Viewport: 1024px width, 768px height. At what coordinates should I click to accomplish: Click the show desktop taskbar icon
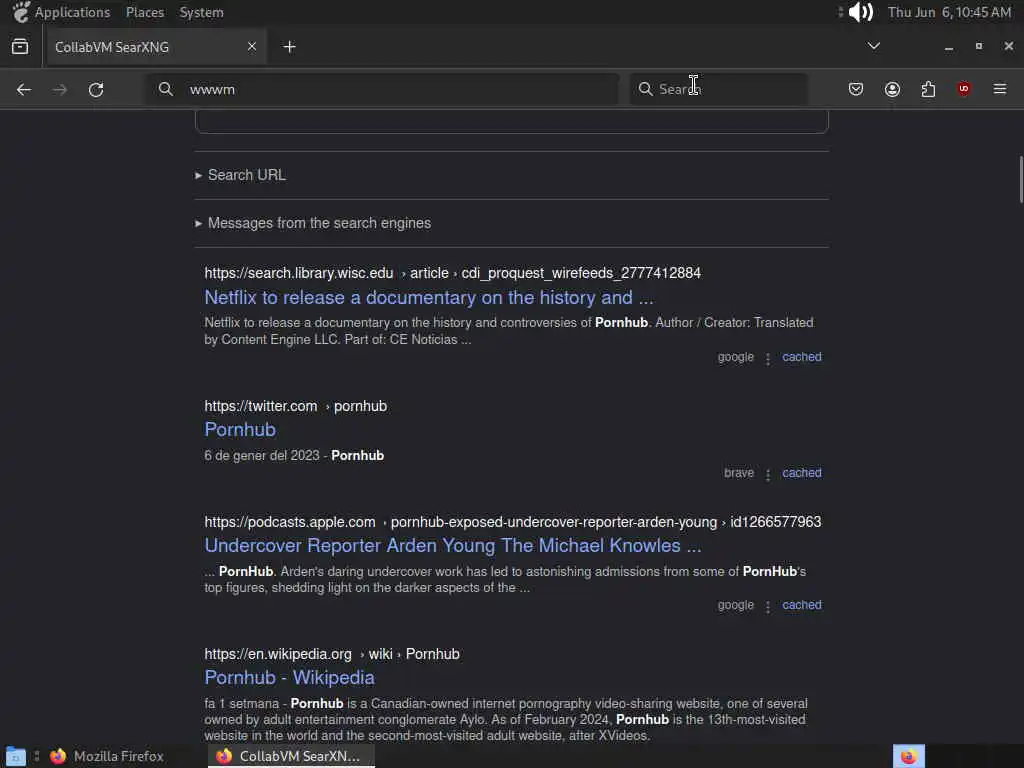point(15,756)
